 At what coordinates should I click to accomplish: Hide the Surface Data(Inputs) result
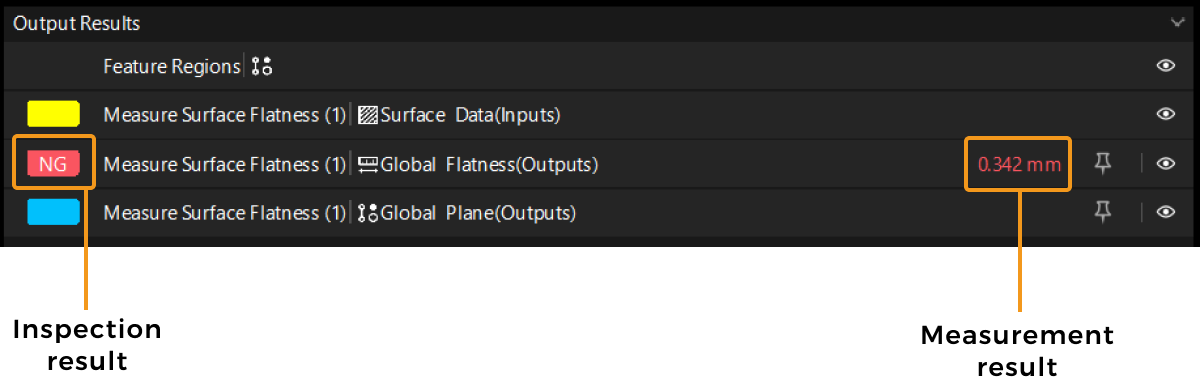click(1165, 114)
